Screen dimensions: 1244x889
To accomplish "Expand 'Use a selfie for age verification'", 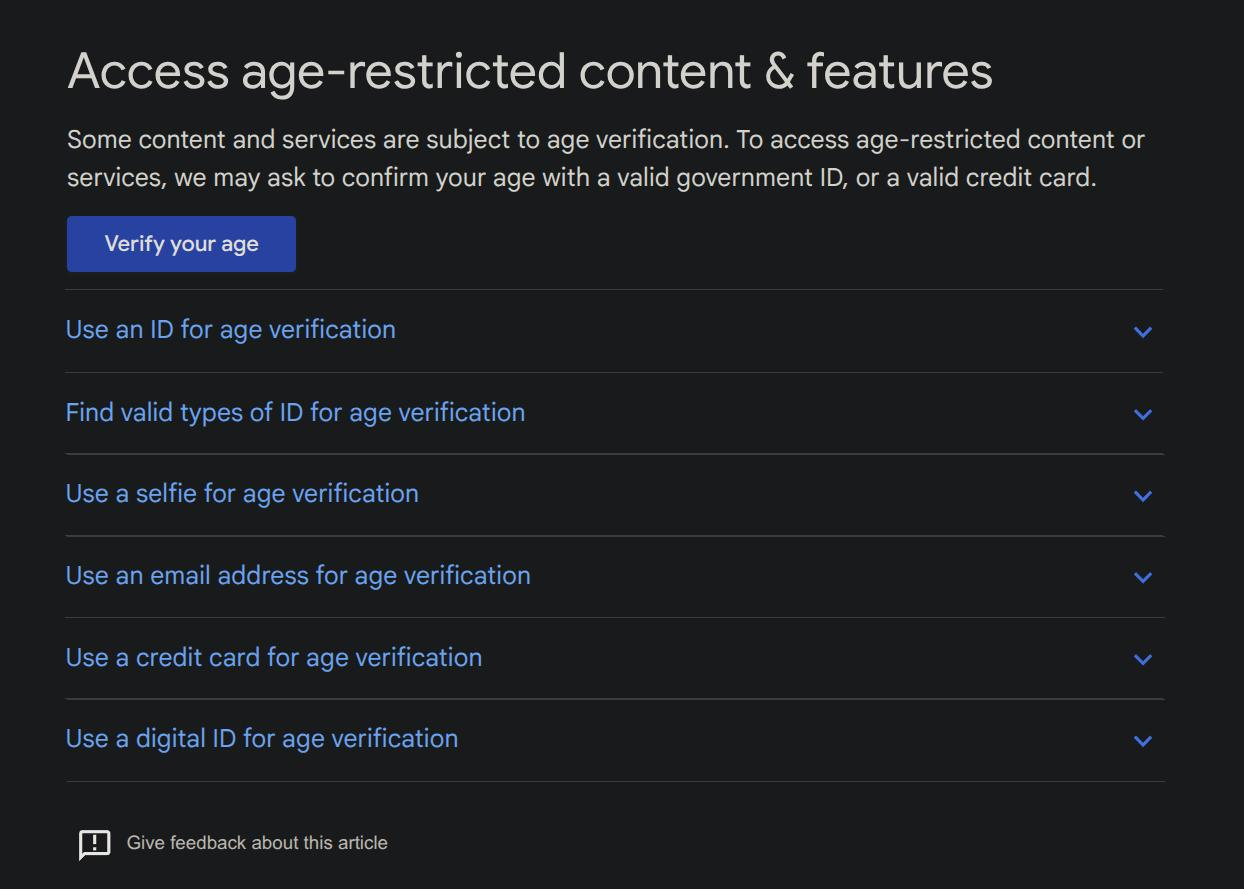I will coord(242,494).
